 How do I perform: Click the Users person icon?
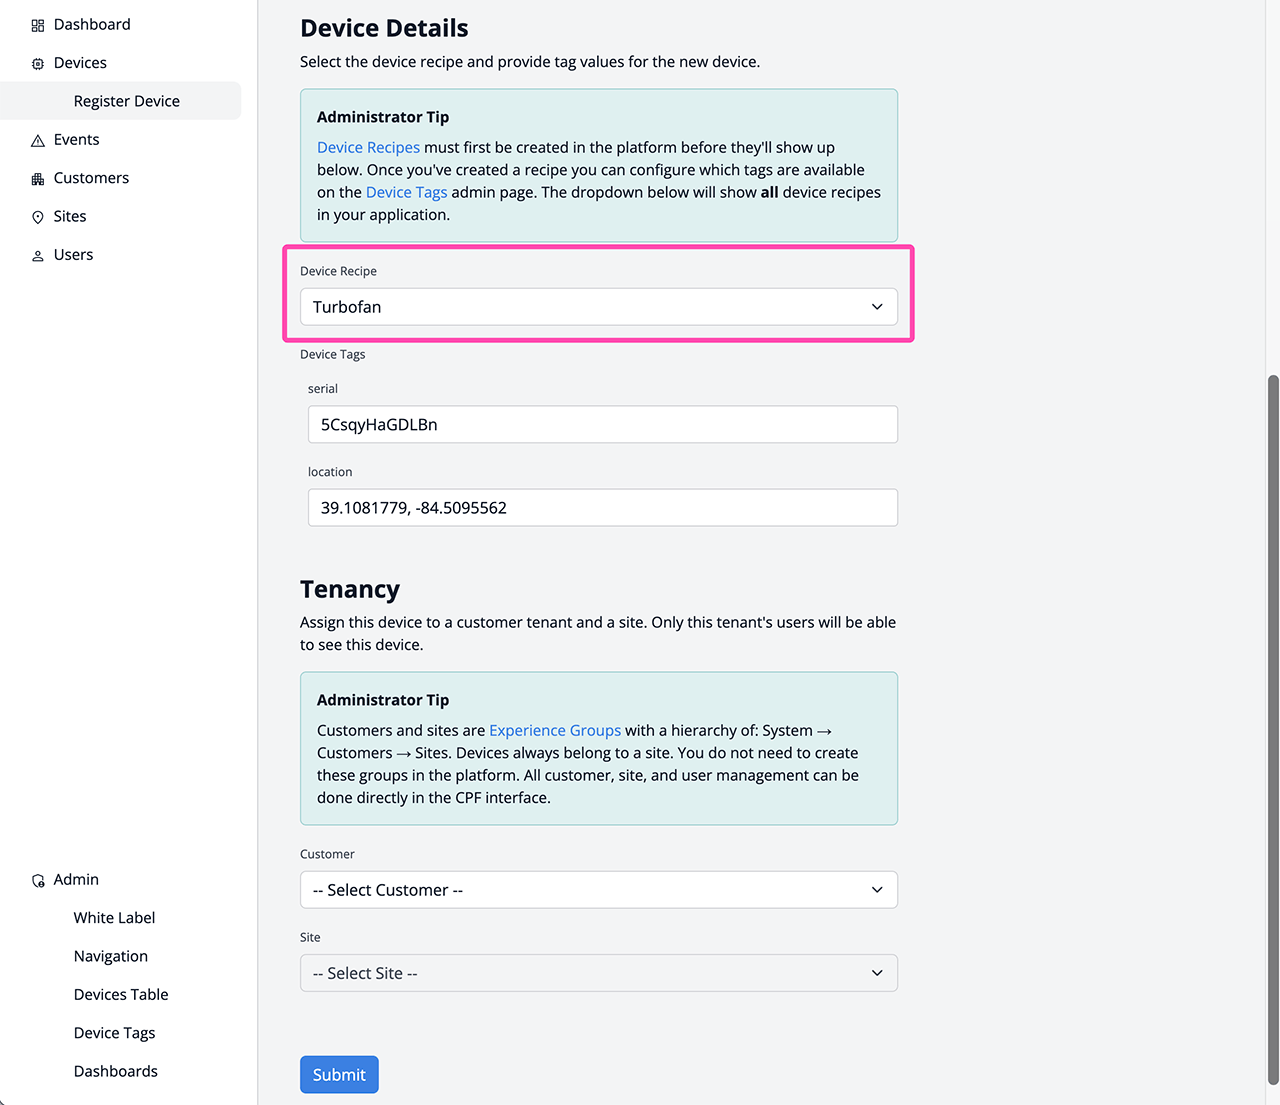[x=38, y=256]
